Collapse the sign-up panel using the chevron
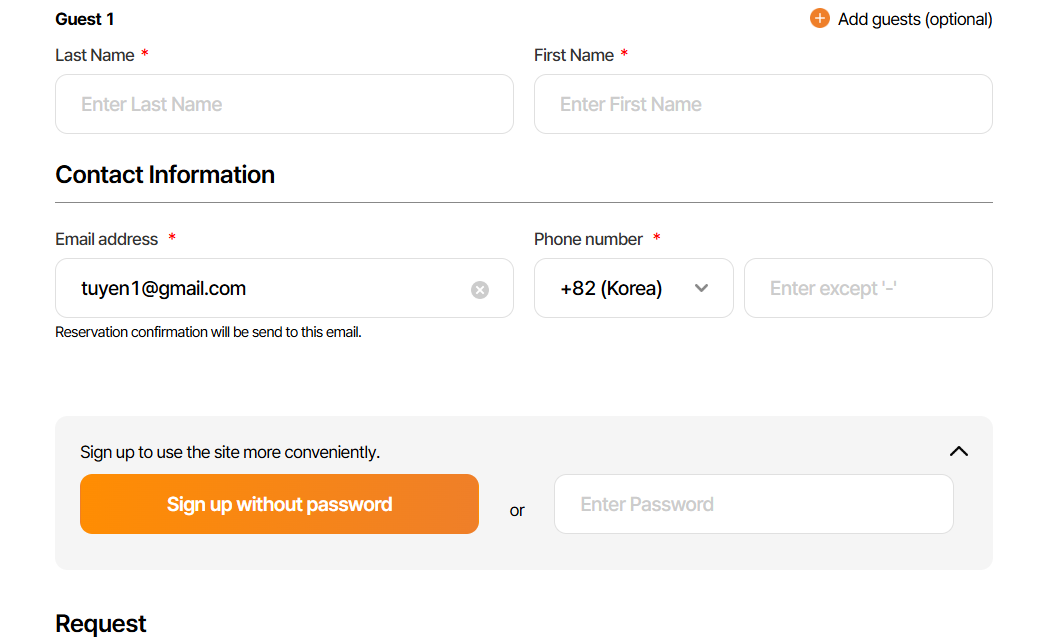Viewport: 1056px width, 639px height. tap(958, 451)
